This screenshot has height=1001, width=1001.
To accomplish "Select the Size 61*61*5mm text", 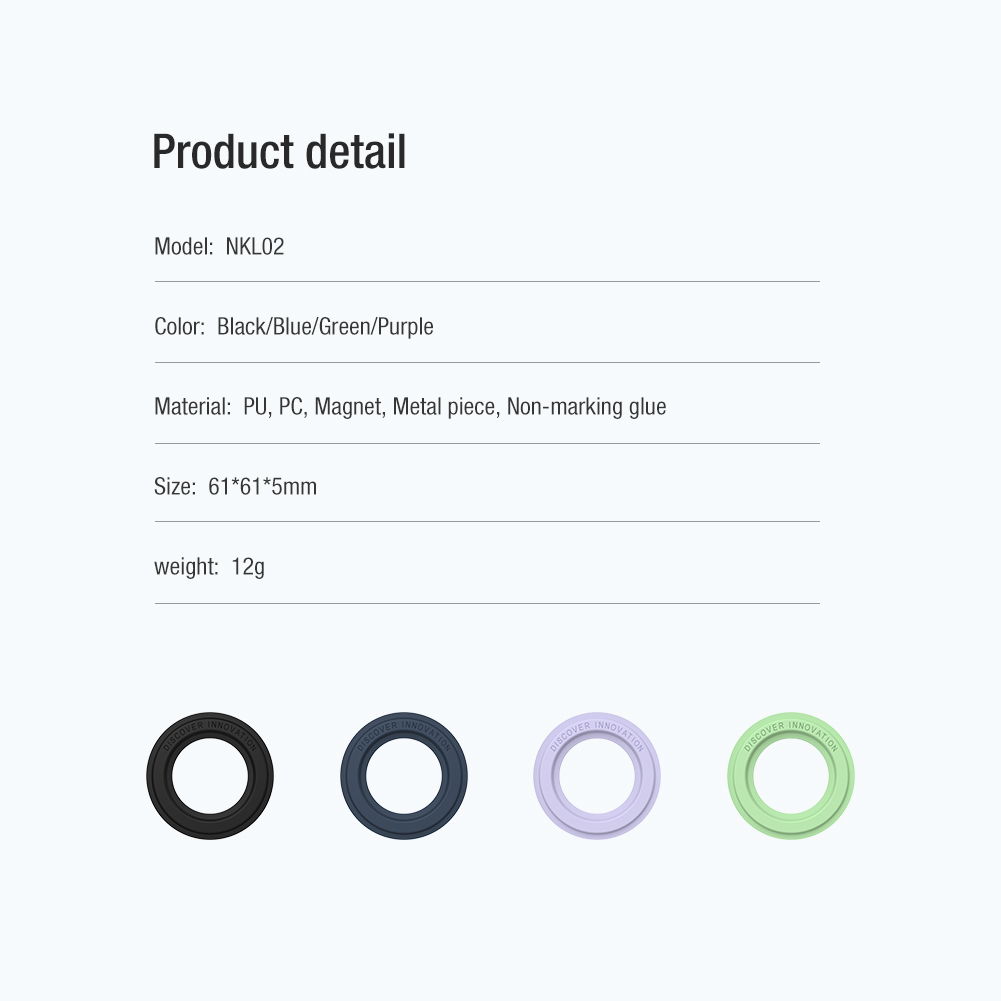I will [235, 486].
